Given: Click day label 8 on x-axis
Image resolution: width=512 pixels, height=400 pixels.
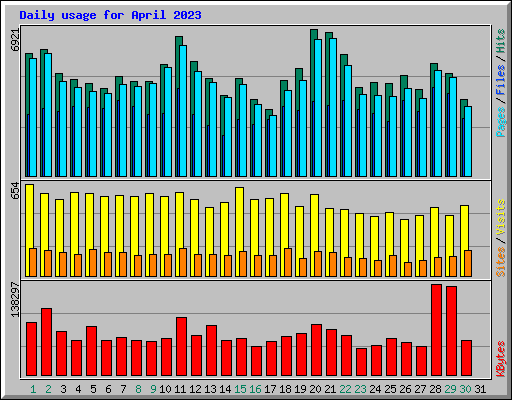Looking at the screenshot, I should (138, 389).
